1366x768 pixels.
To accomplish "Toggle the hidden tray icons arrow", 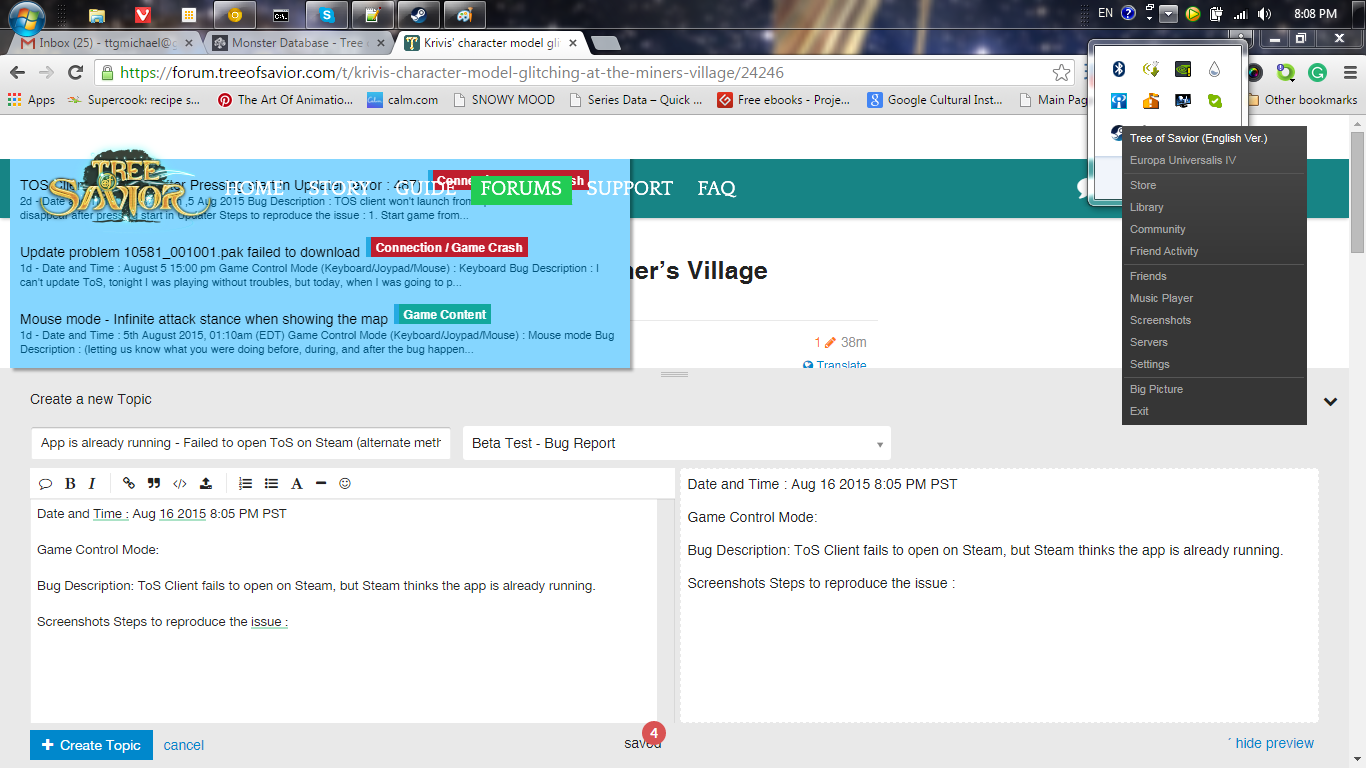I will [1168, 14].
